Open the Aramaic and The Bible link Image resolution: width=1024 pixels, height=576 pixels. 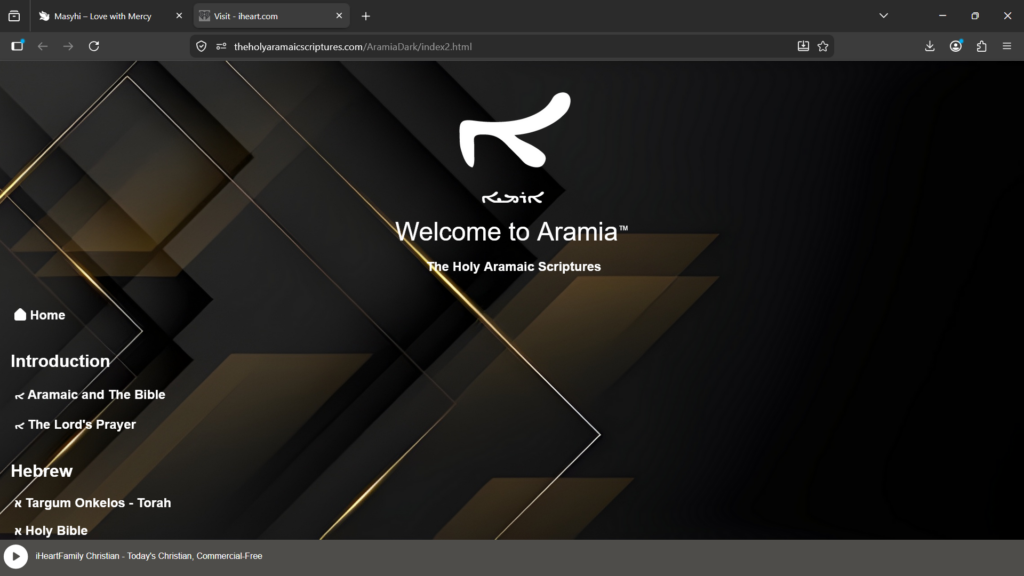[95, 395]
